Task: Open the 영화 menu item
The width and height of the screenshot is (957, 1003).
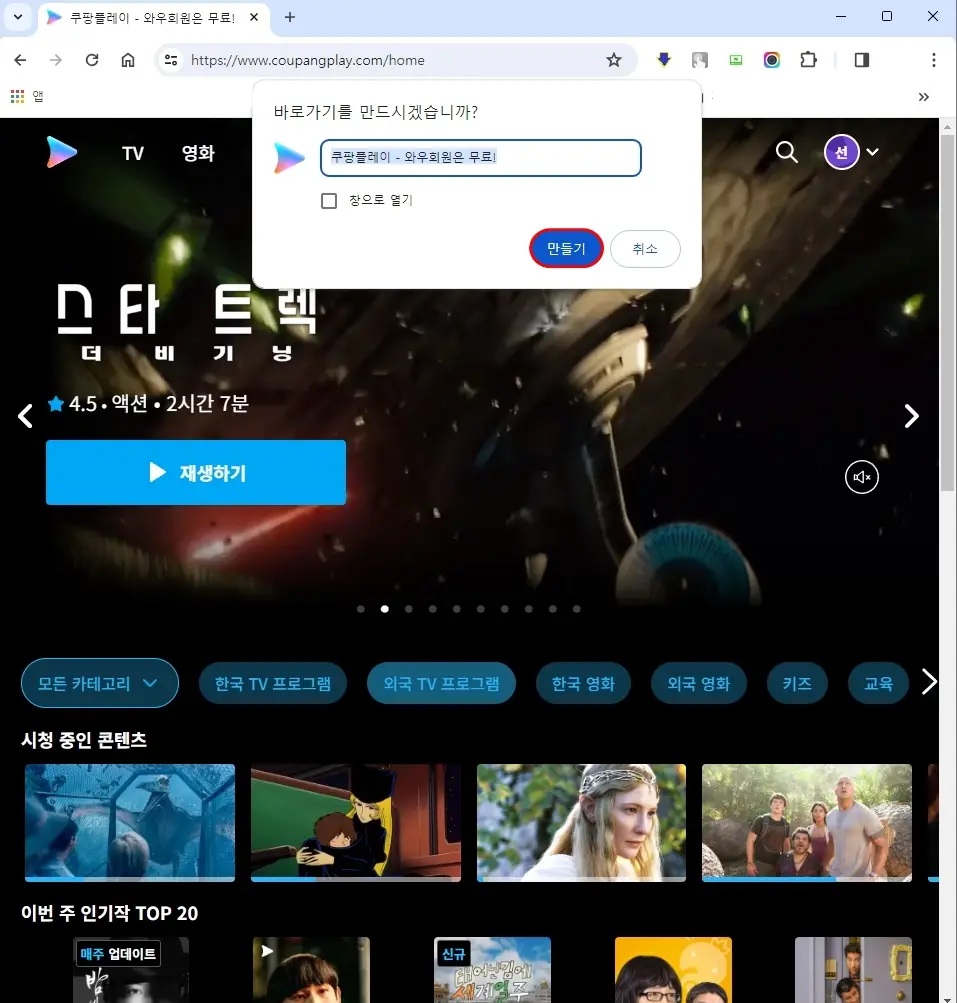Action: [x=197, y=153]
